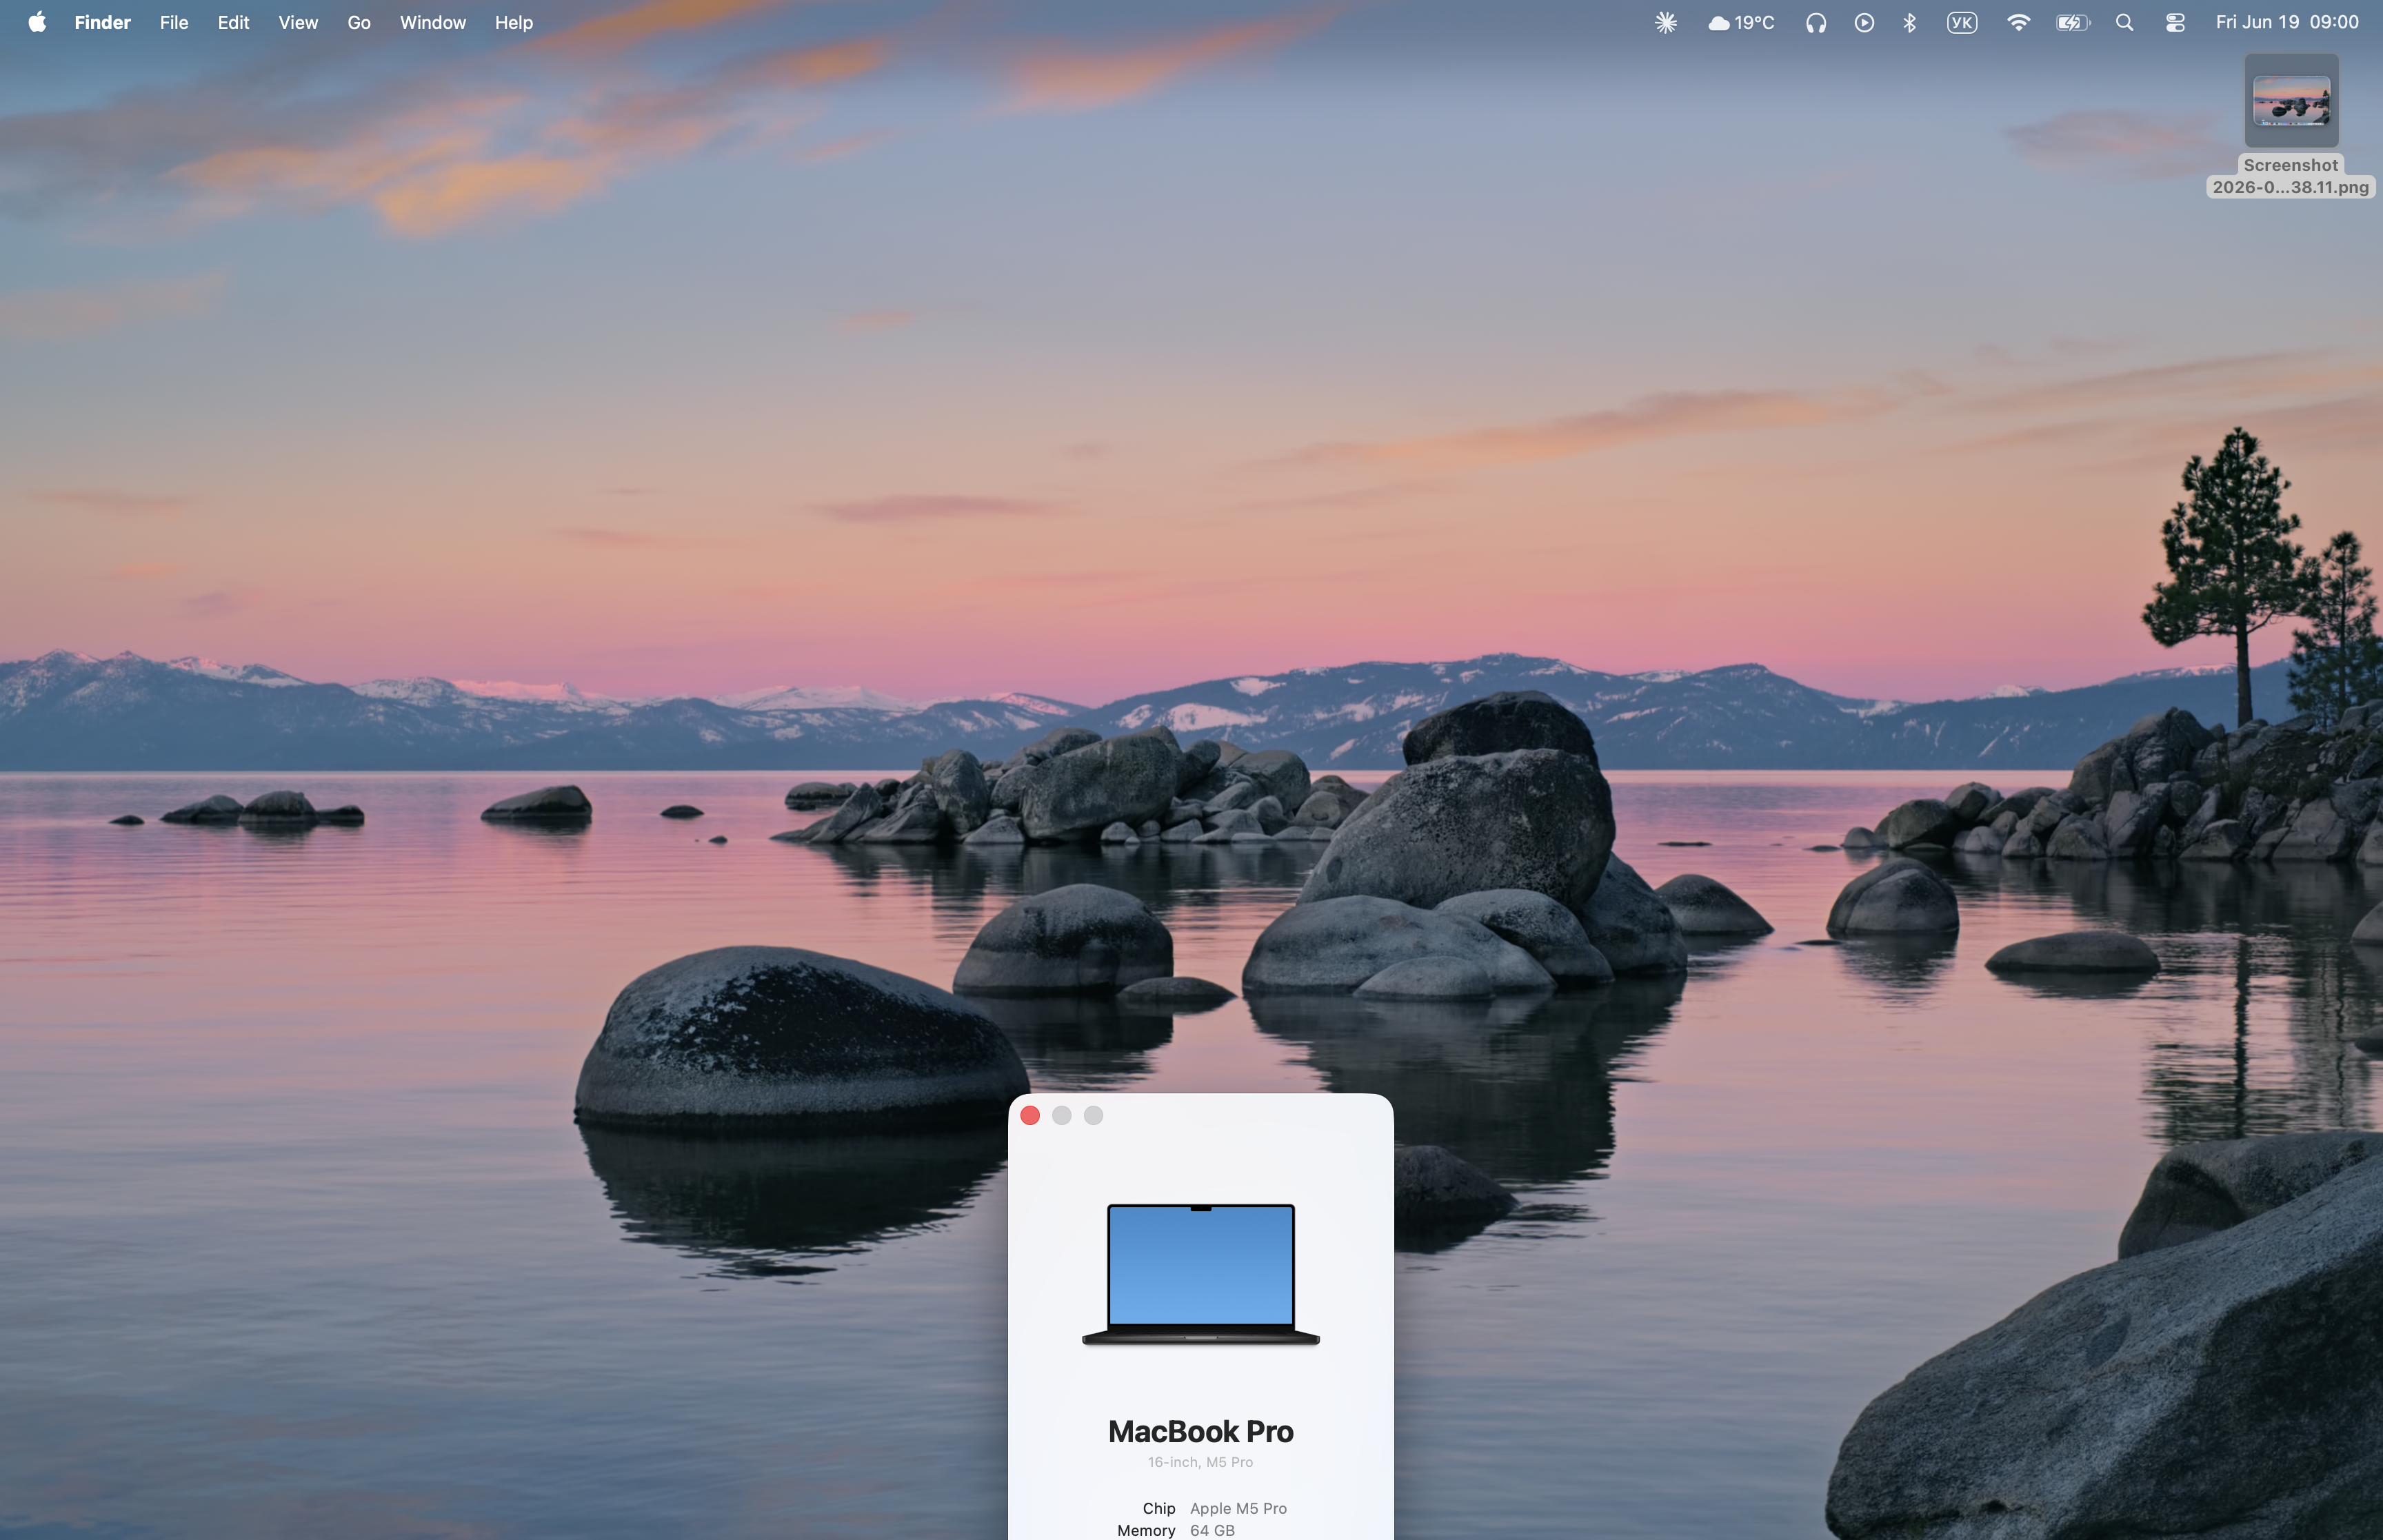Viewport: 2383px width, 1540px height.
Task: Open Control Center toggles icon
Action: point(2175,22)
